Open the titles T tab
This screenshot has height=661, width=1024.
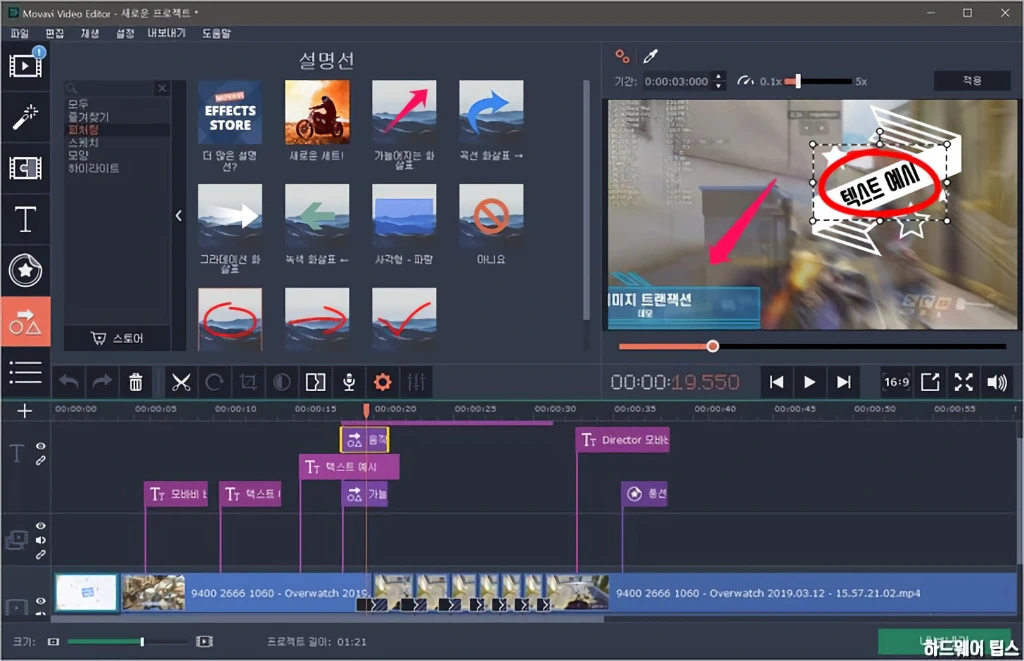click(x=25, y=219)
